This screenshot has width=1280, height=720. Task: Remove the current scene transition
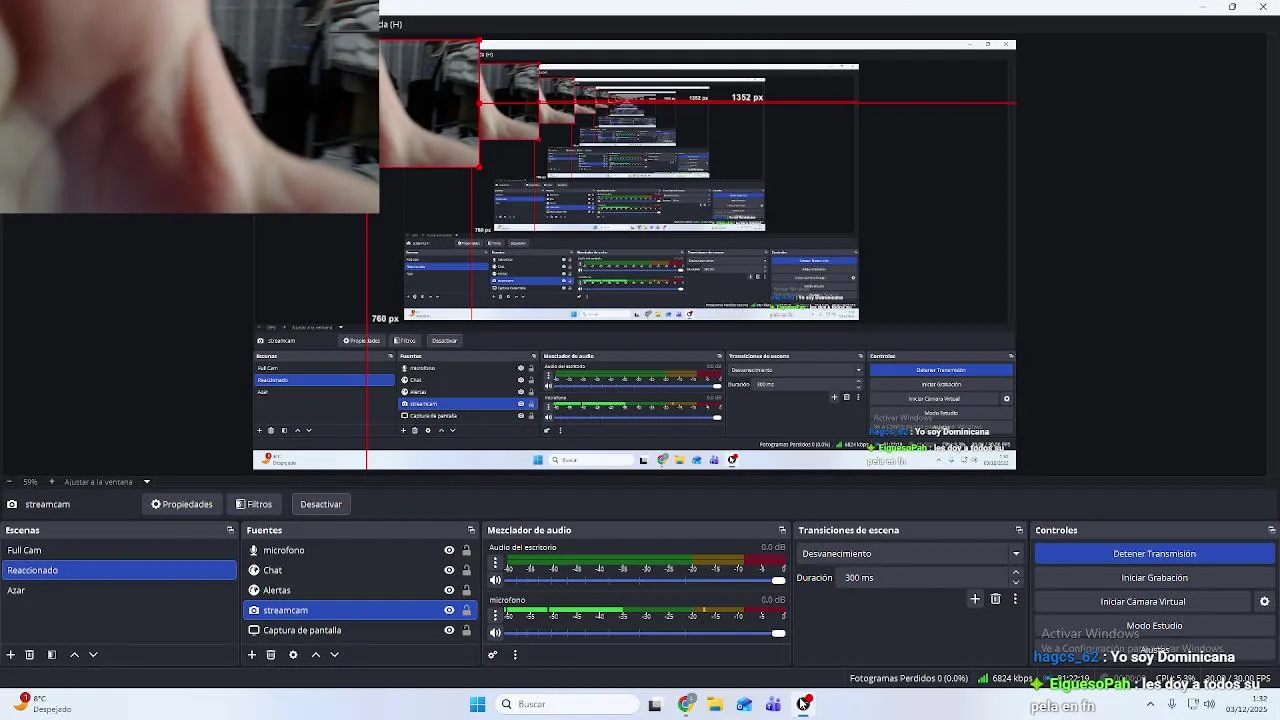995,599
